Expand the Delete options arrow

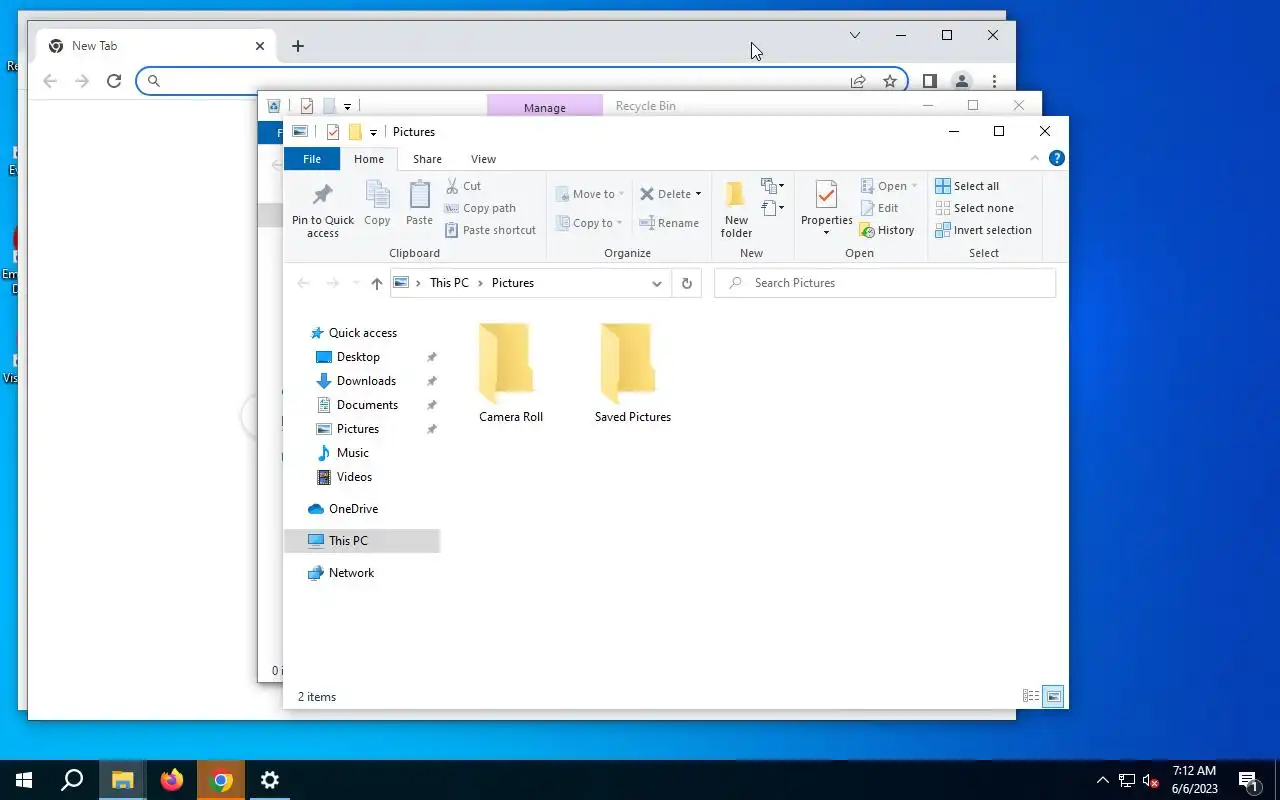[x=698, y=194]
